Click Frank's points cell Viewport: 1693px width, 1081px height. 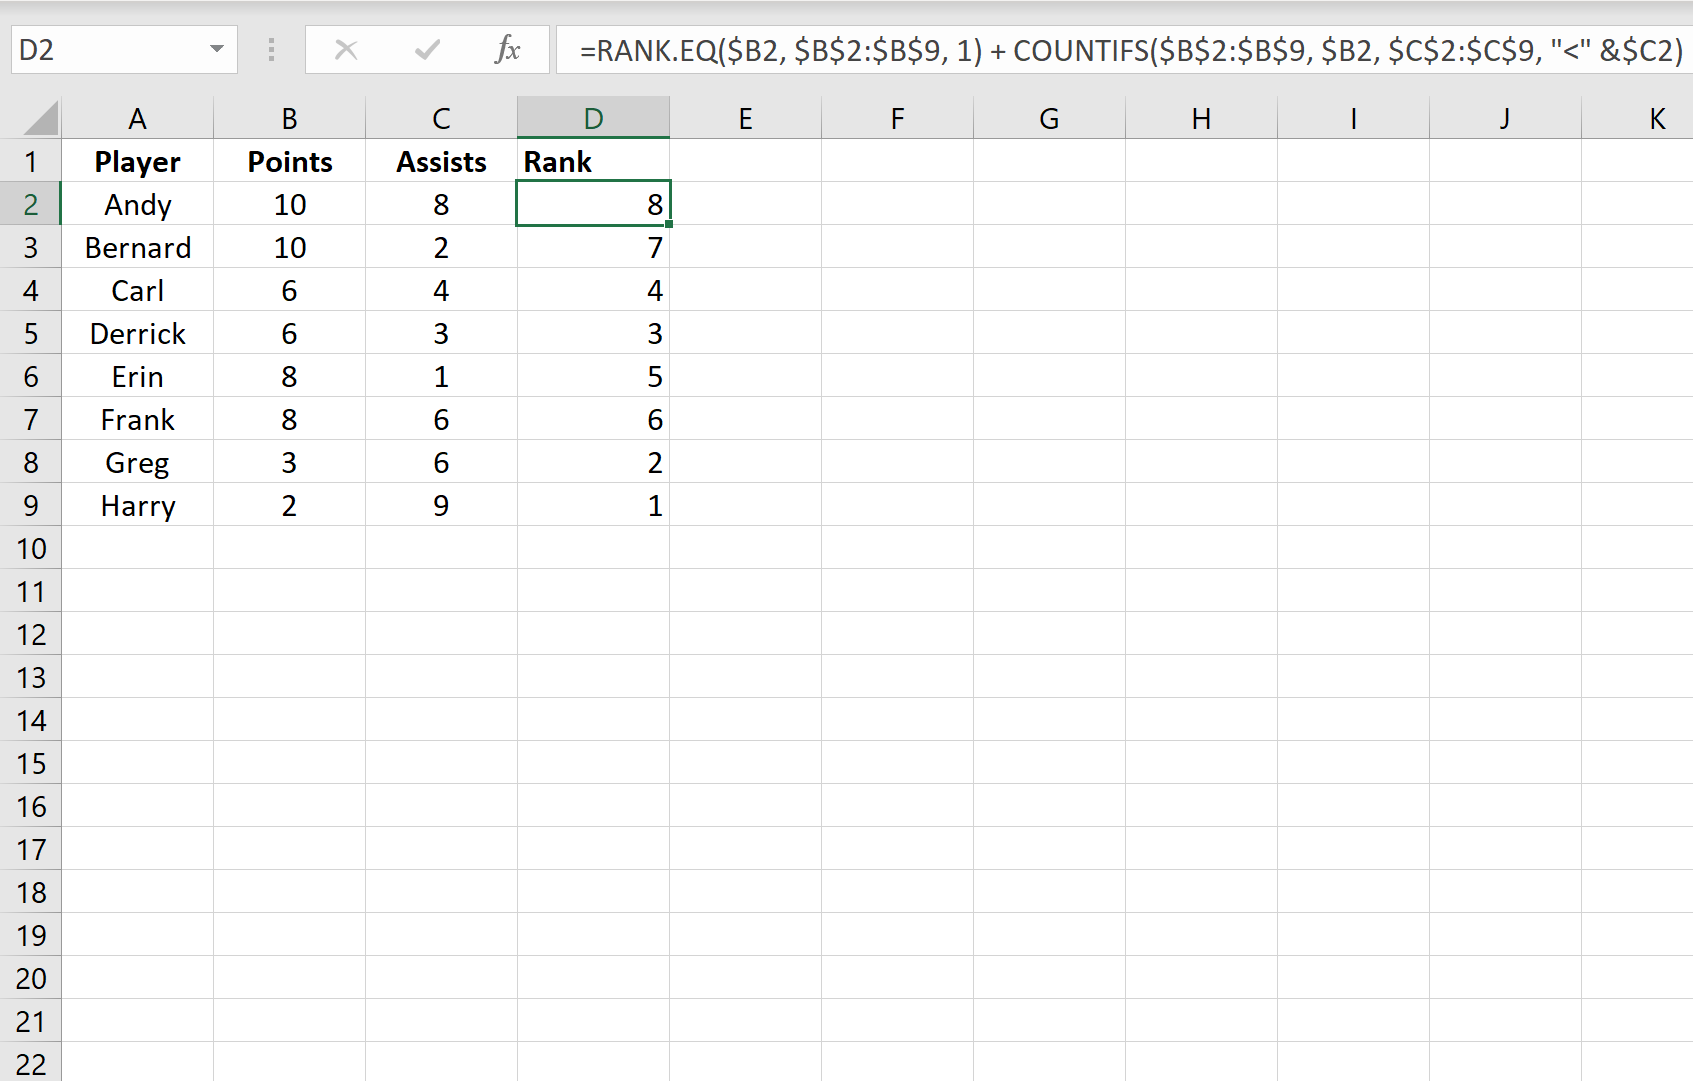point(289,419)
